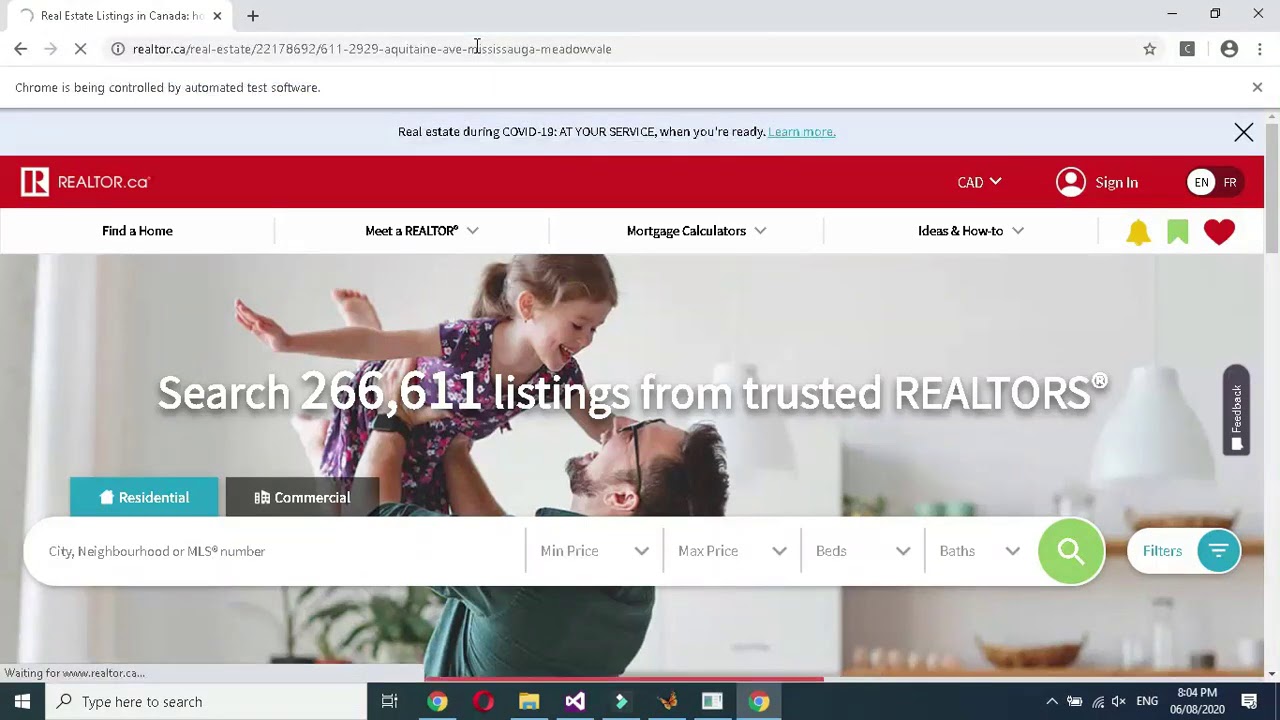Screen dimensions: 1280x720
Task: Click the muted volume tray icon
Action: [1119, 702]
